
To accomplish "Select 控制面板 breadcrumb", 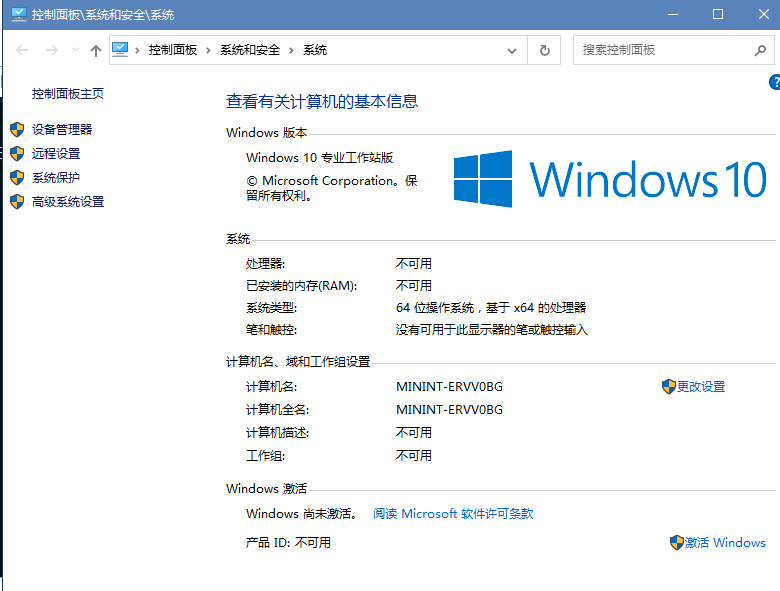I will (173, 50).
